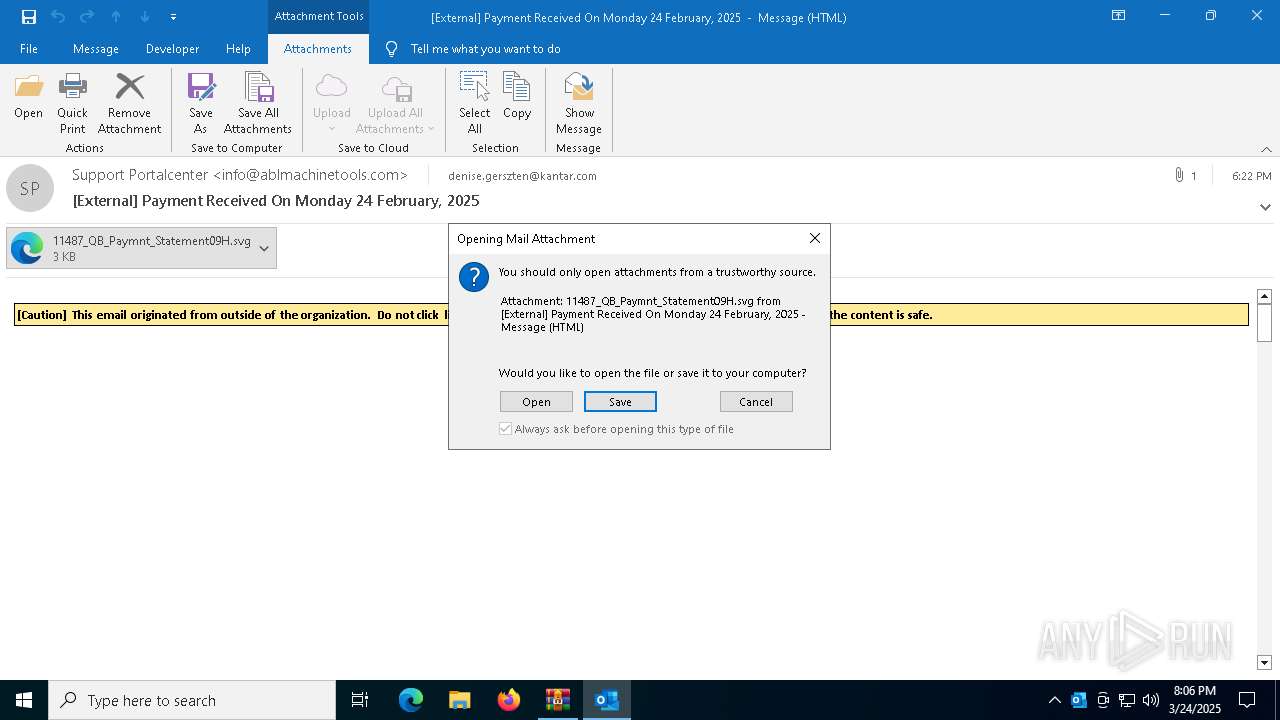Copy the selected attachment
1280x720 pixels.
[517, 96]
